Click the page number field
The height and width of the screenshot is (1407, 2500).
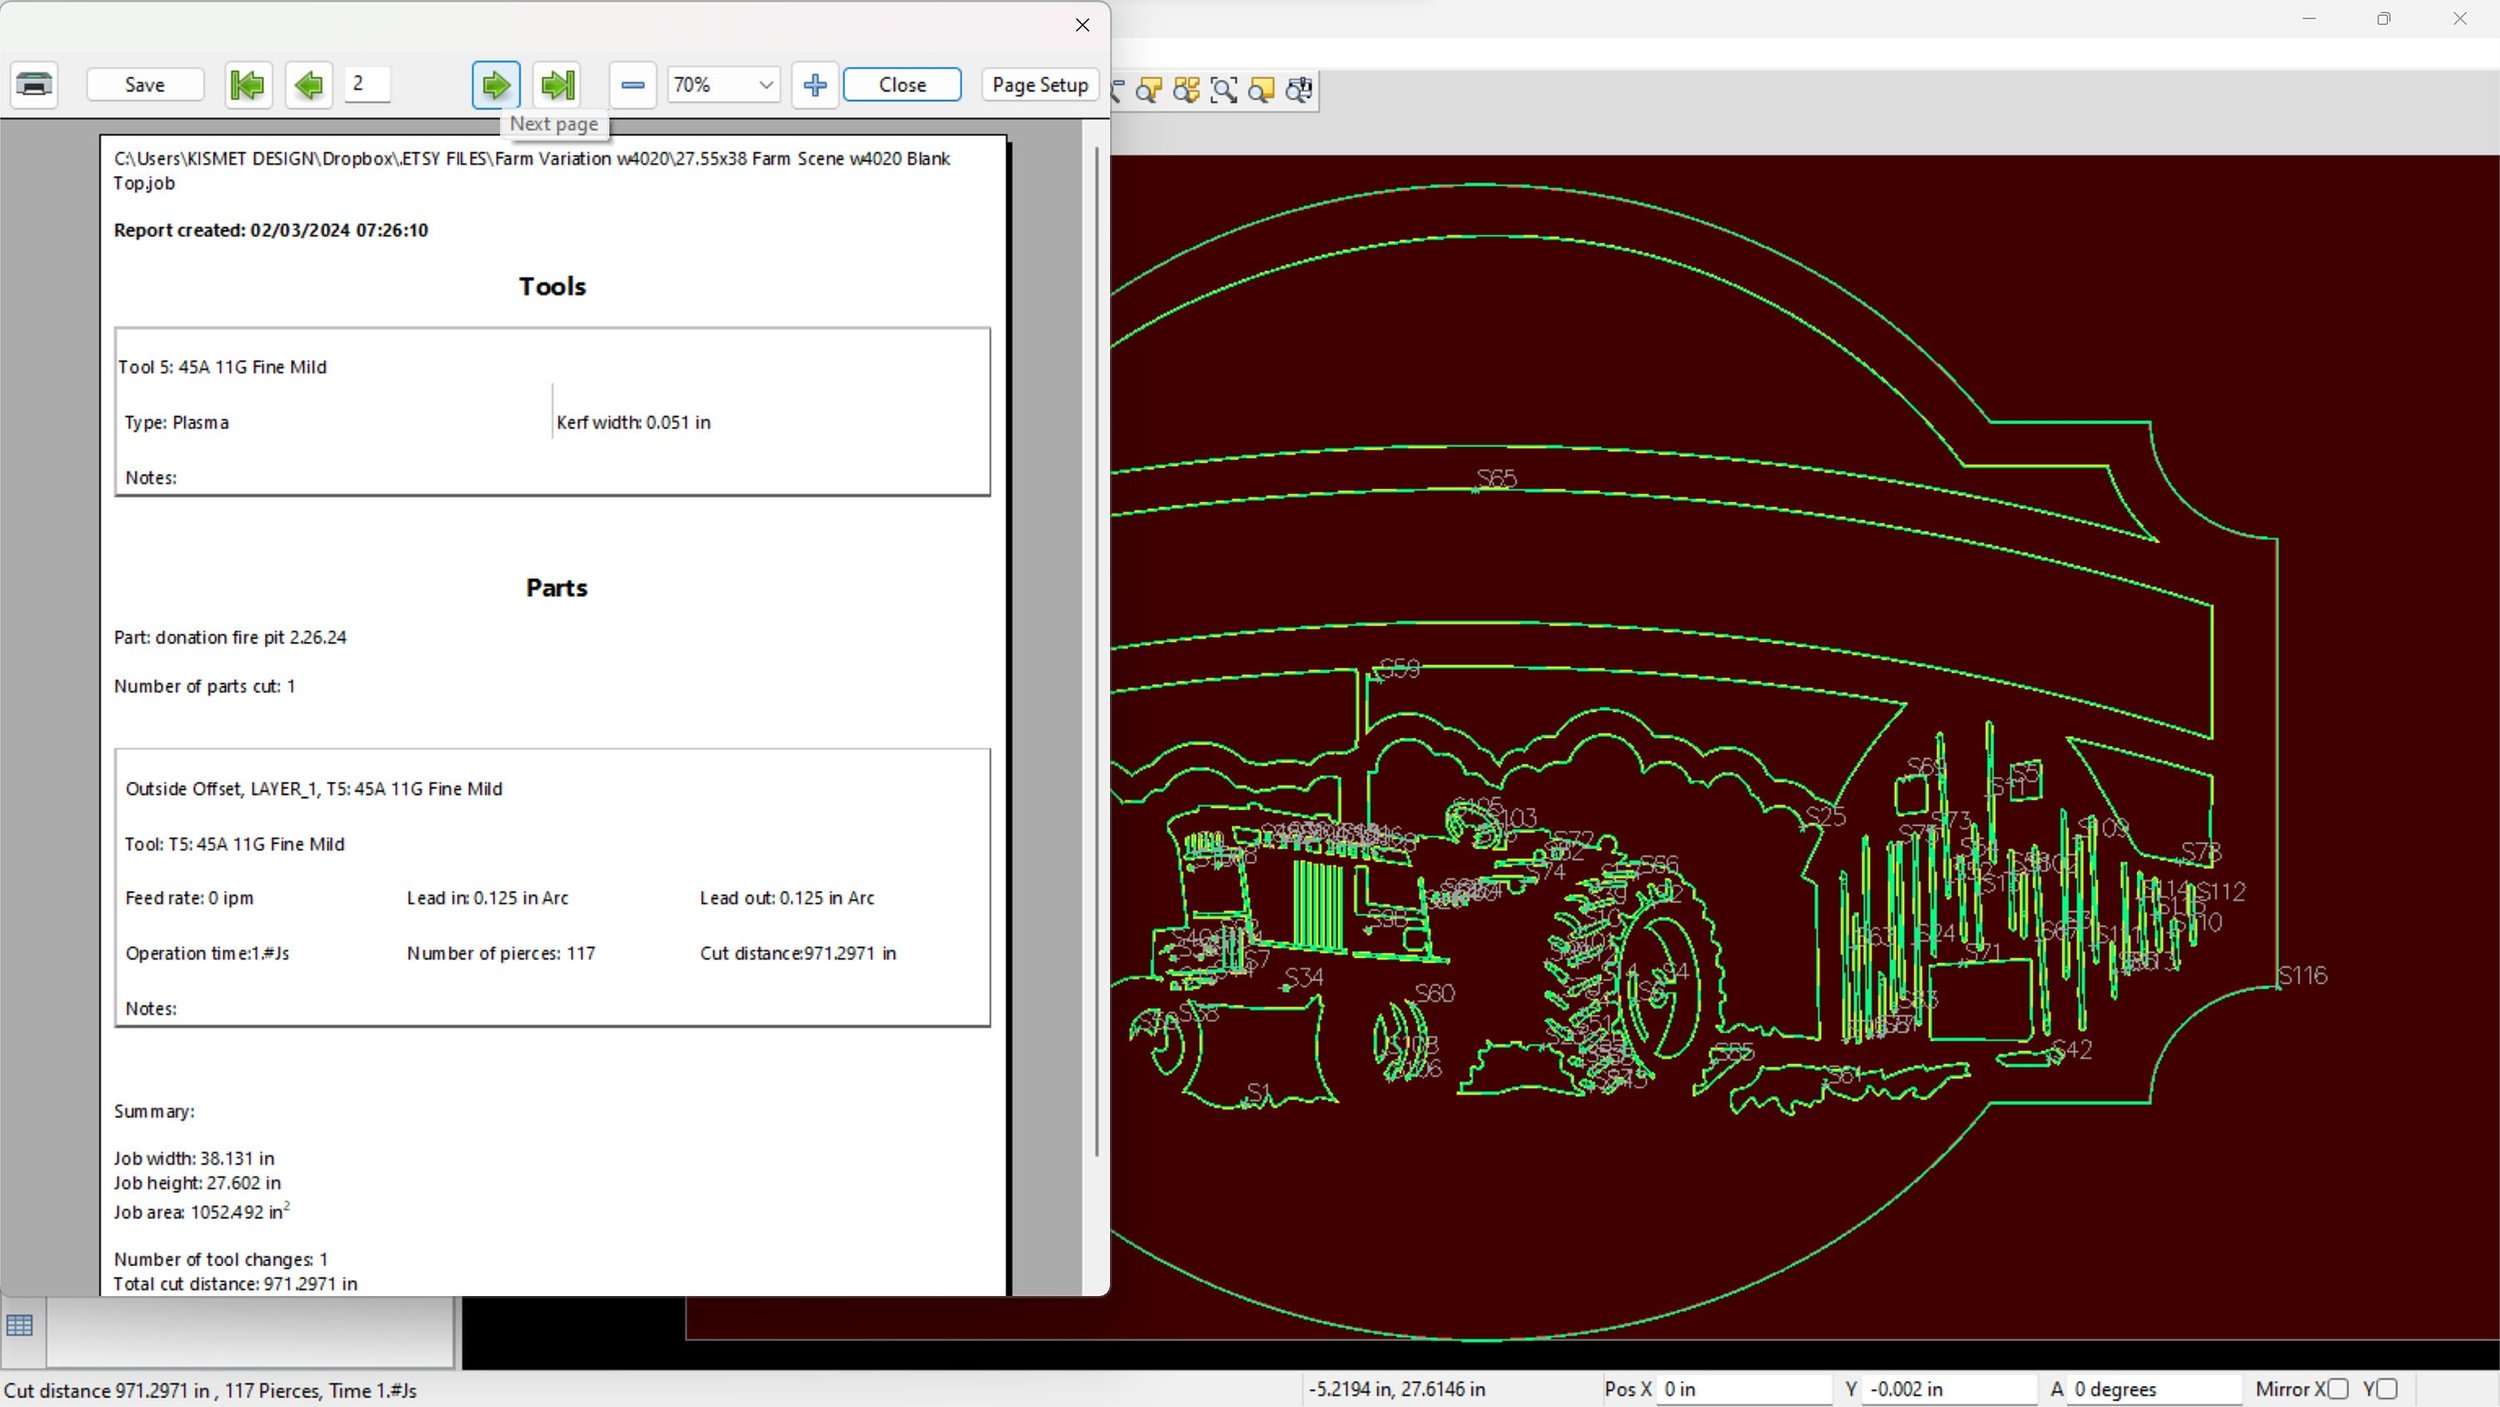tap(367, 84)
